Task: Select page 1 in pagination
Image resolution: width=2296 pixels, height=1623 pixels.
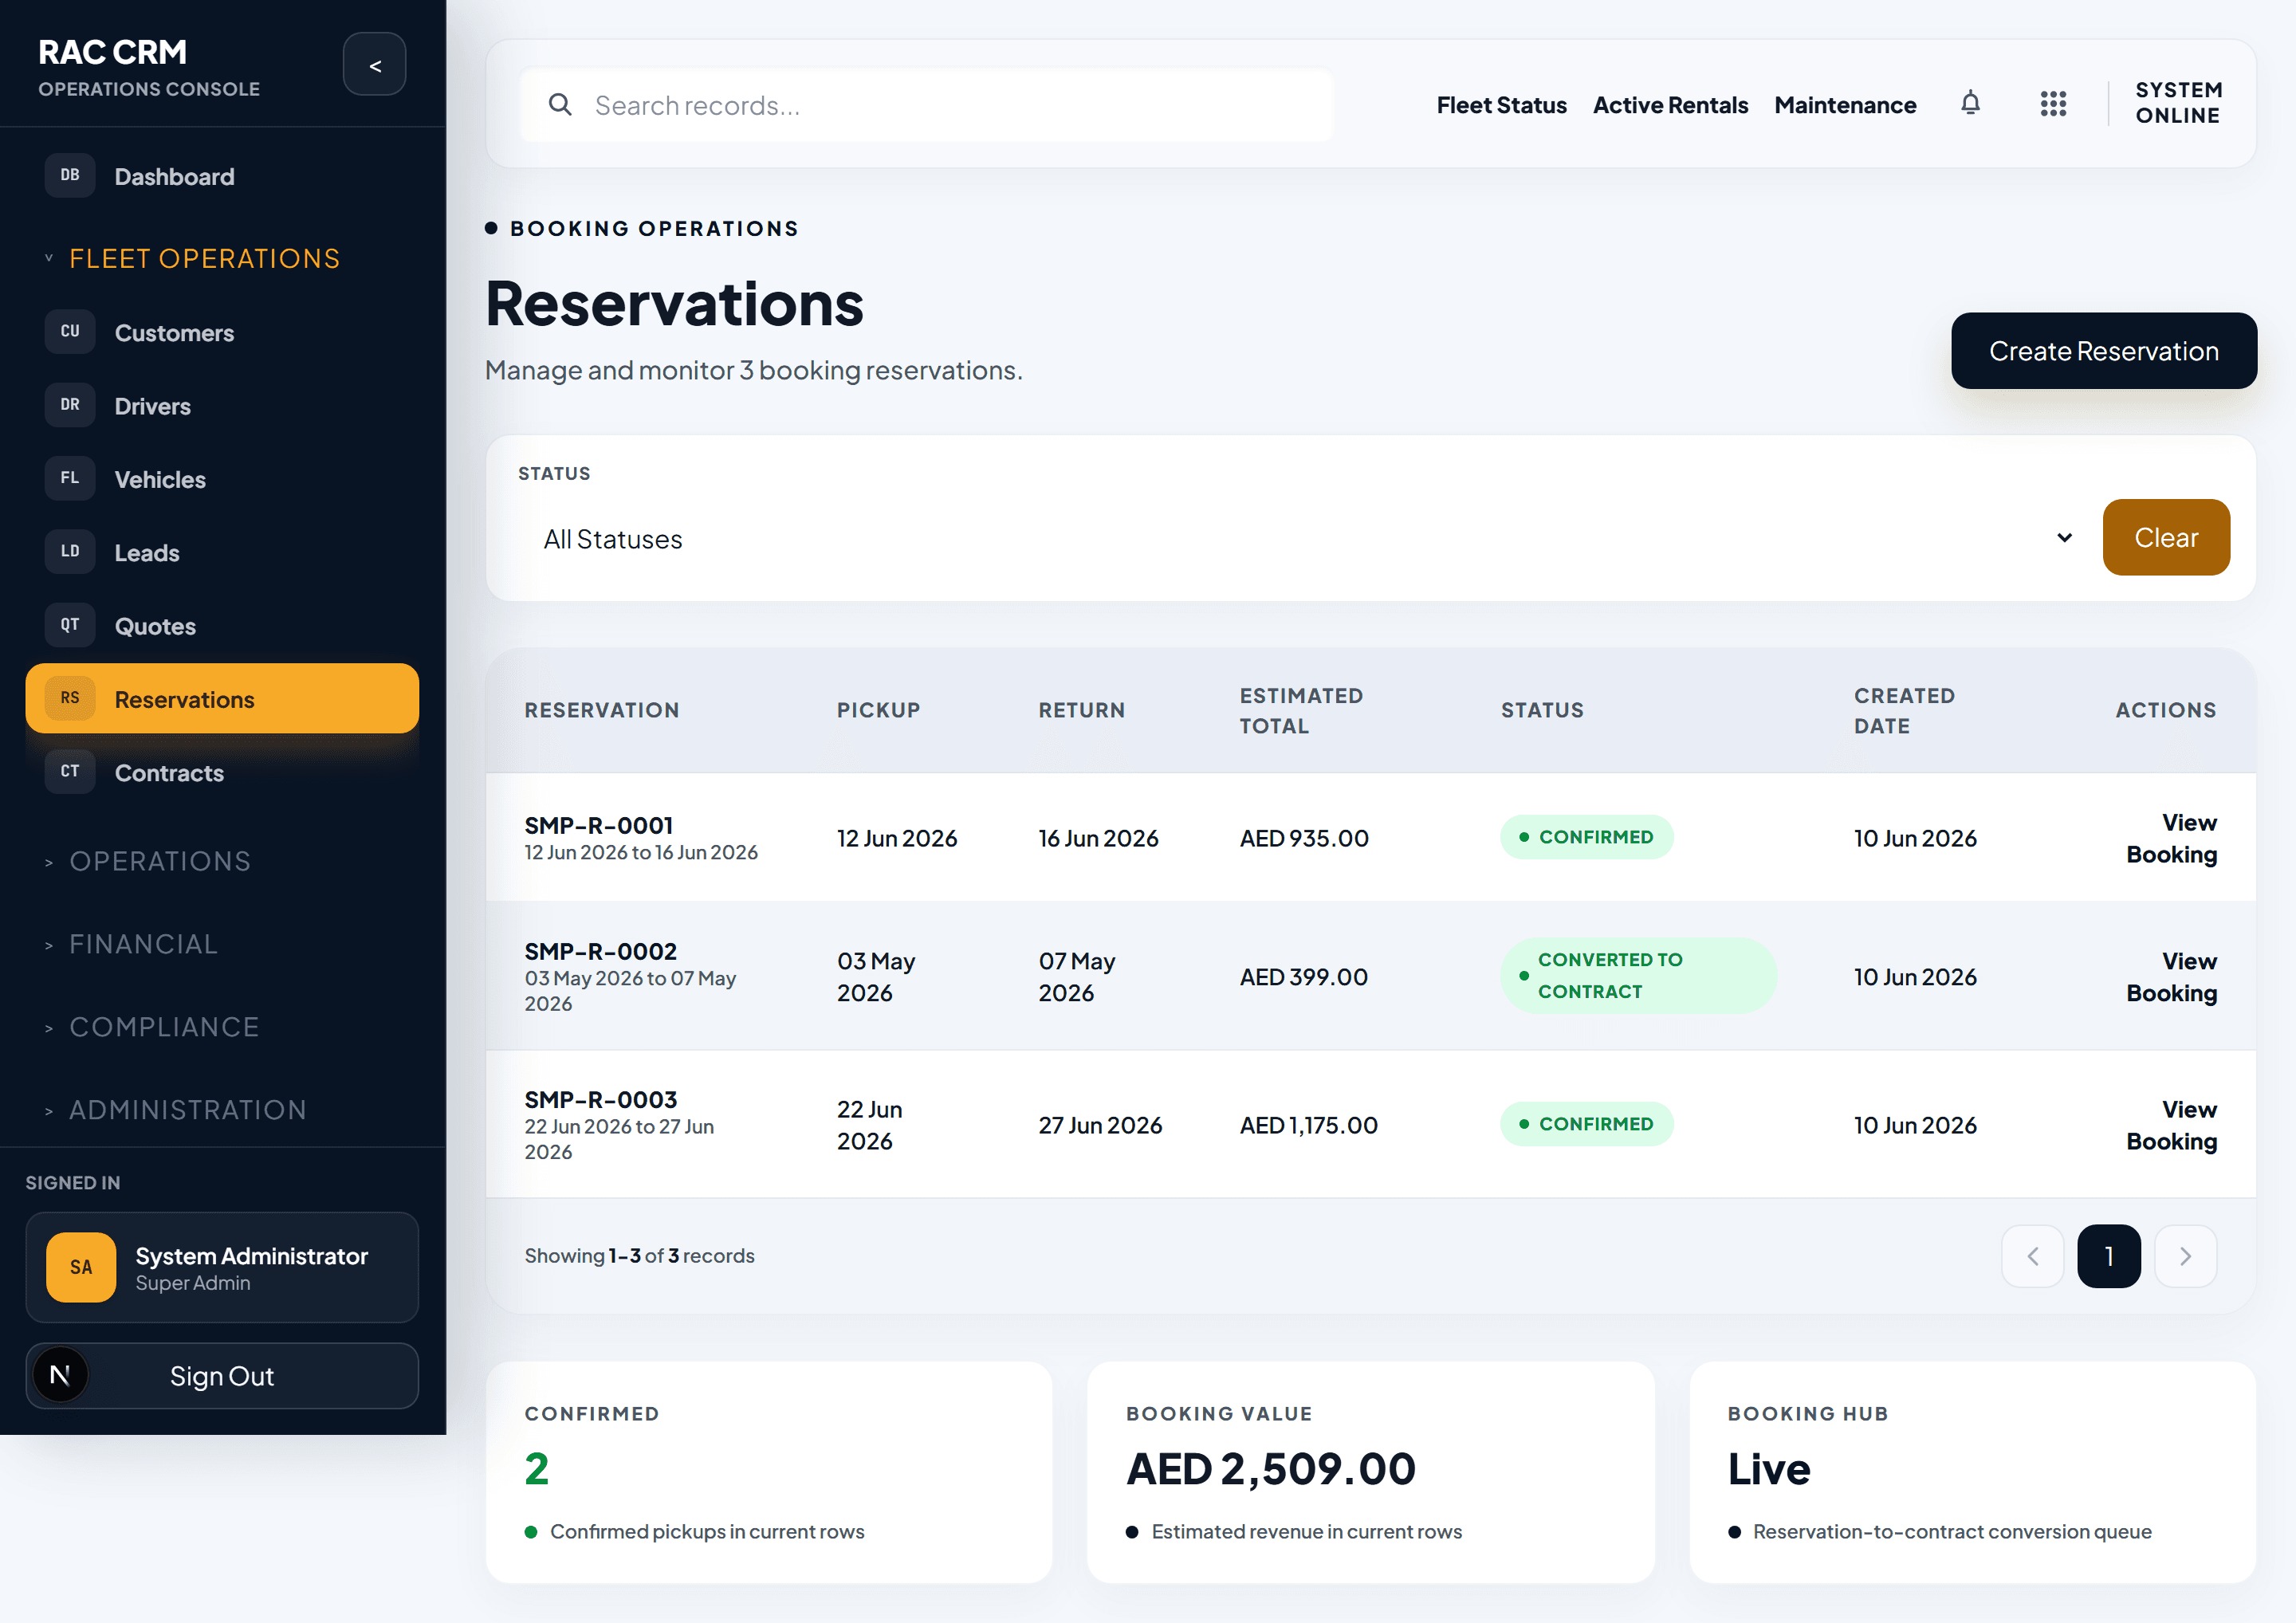Action: [x=2109, y=1256]
